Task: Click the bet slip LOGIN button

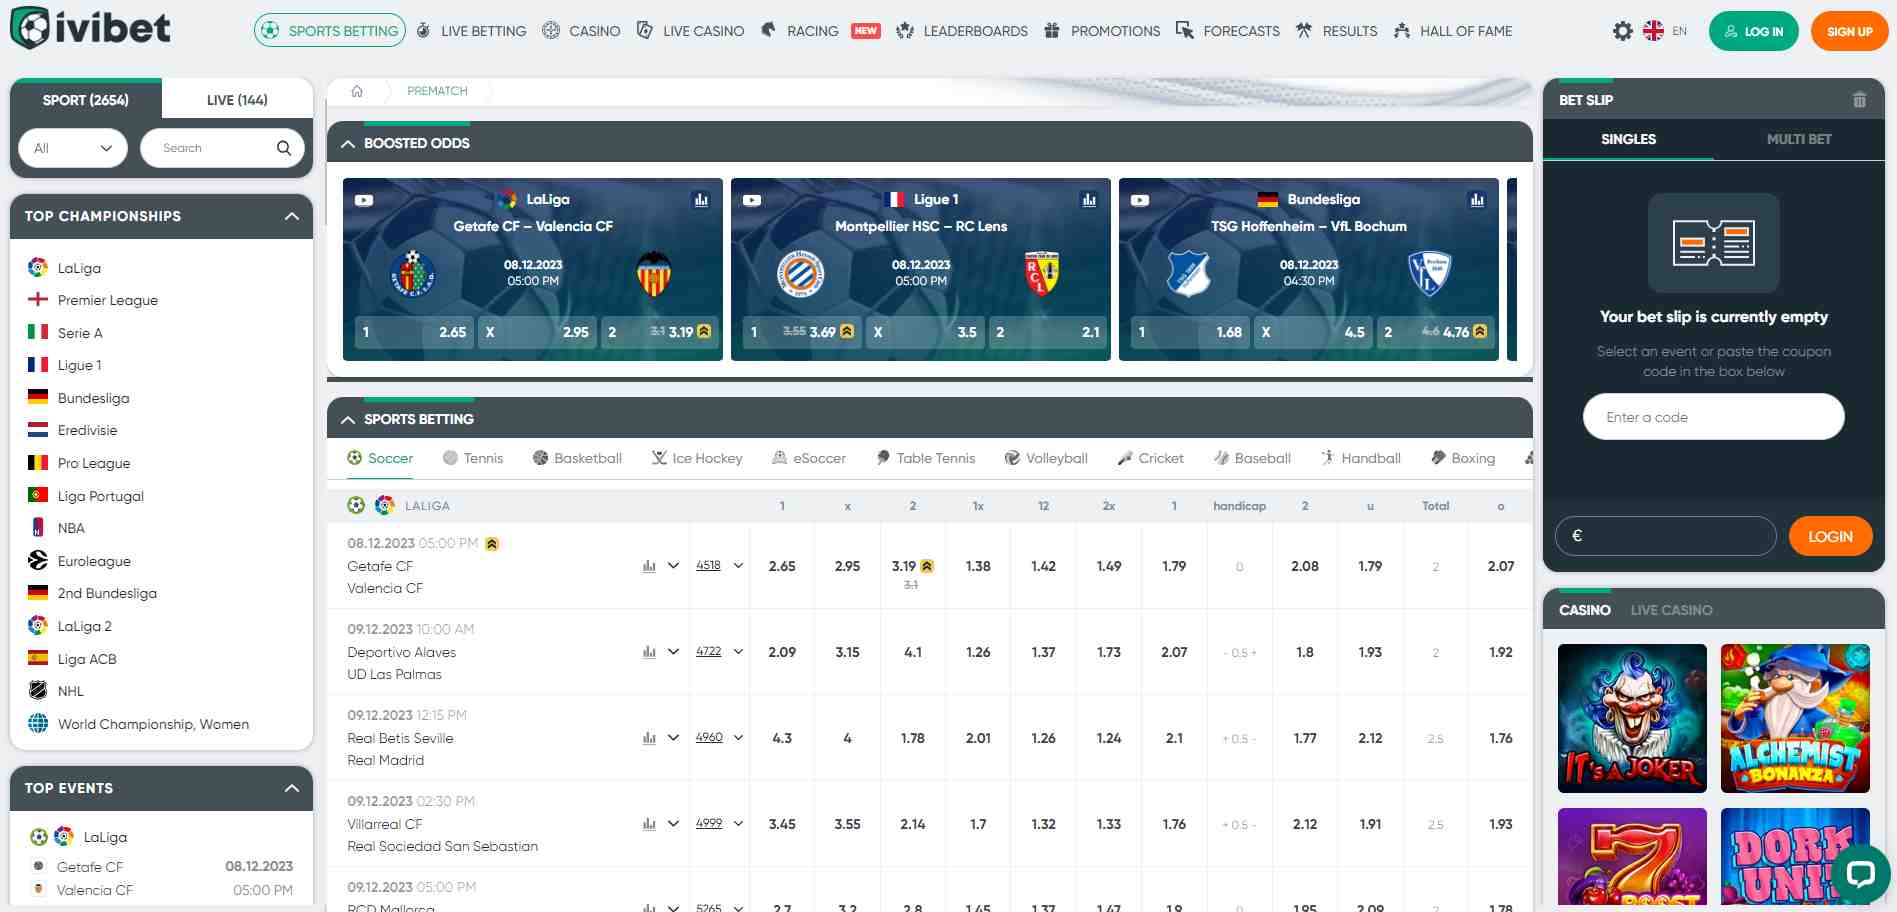Action: [1830, 537]
